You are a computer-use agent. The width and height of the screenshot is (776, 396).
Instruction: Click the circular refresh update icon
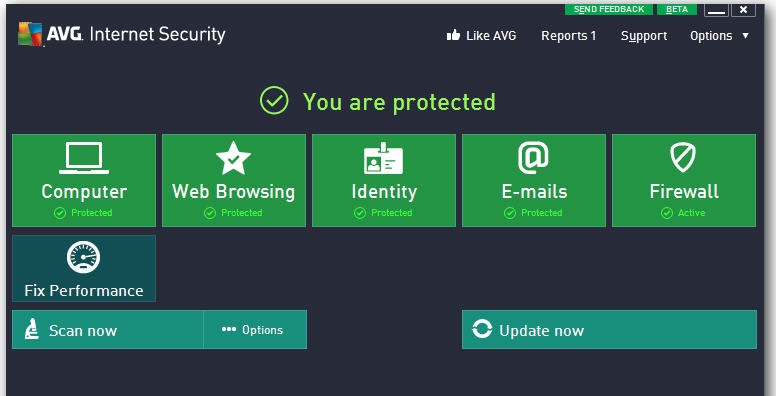coord(482,329)
